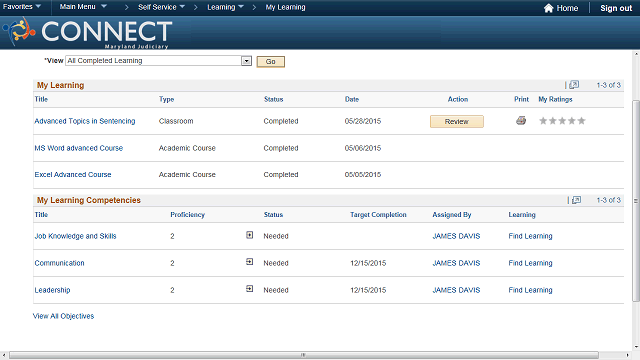Click the horizontal scrollbar at bottom
Viewport: 640px width, 360px height.
304,355
